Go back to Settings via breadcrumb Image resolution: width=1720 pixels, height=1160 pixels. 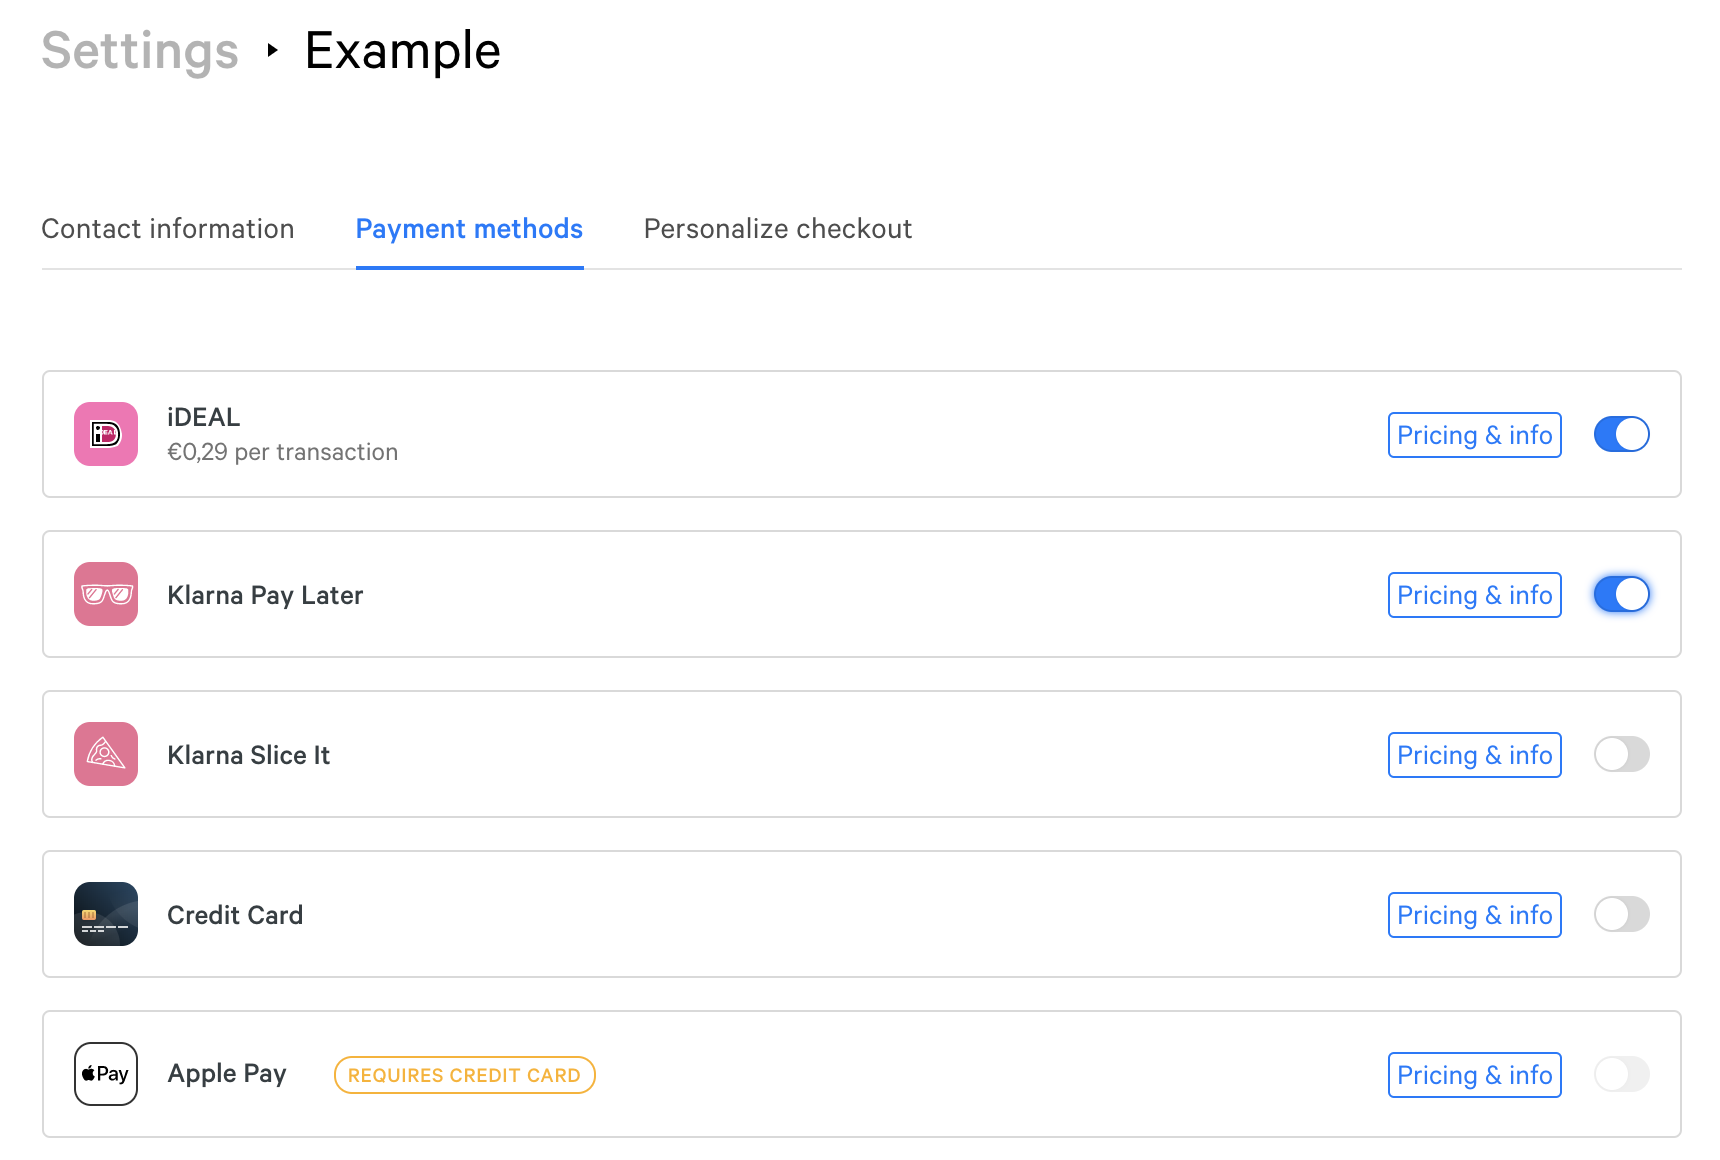[140, 50]
